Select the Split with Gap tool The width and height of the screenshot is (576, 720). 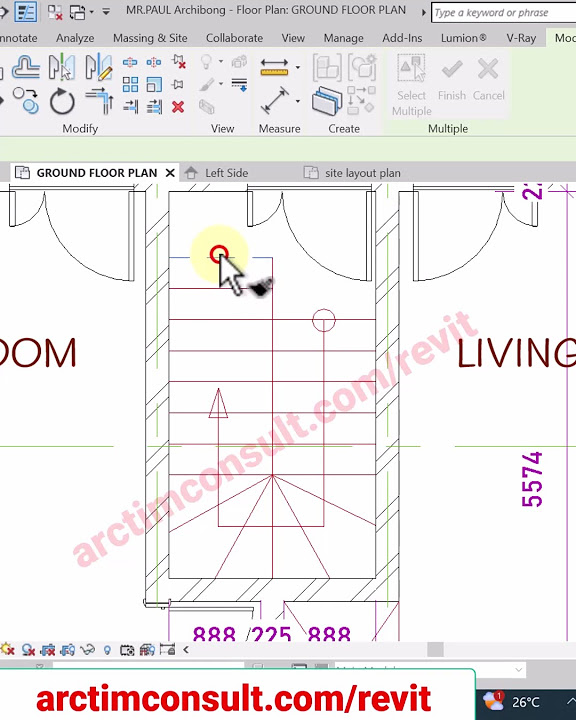click(x=154, y=62)
